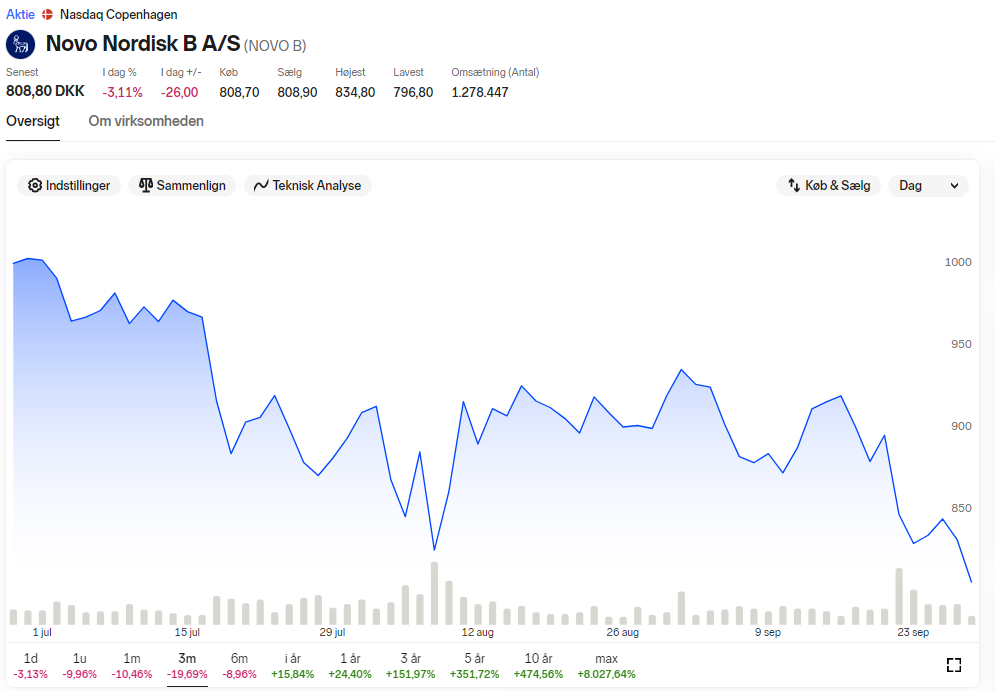Click the line-chart icon on Teknisk Analyse
The height and width of the screenshot is (691, 995).
point(261,185)
